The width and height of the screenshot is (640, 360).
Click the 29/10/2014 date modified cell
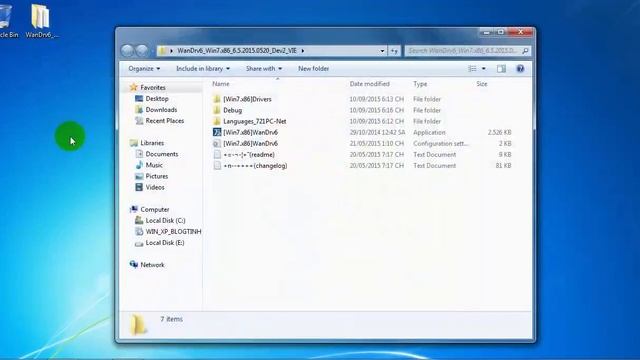click(x=378, y=132)
